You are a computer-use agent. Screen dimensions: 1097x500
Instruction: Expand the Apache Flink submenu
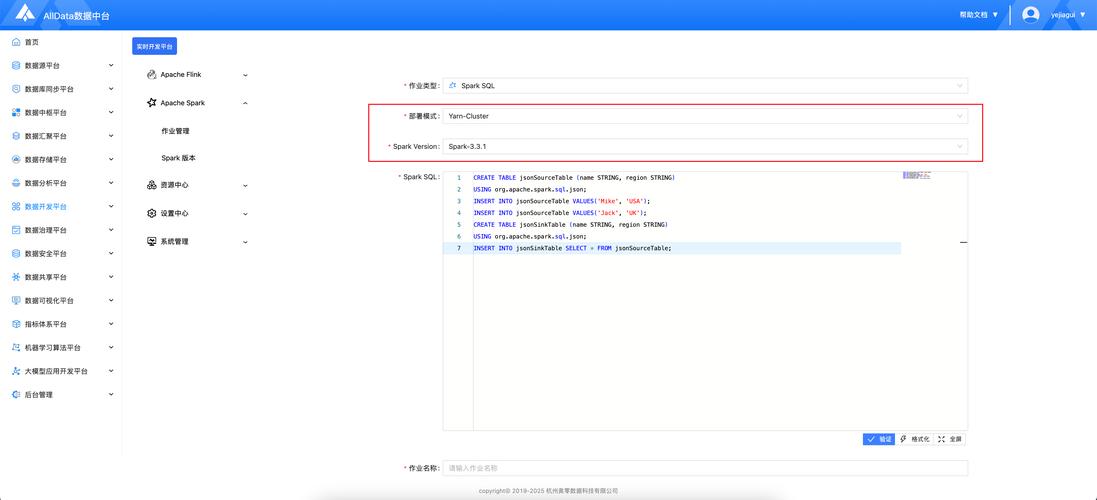tap(245, 75)
